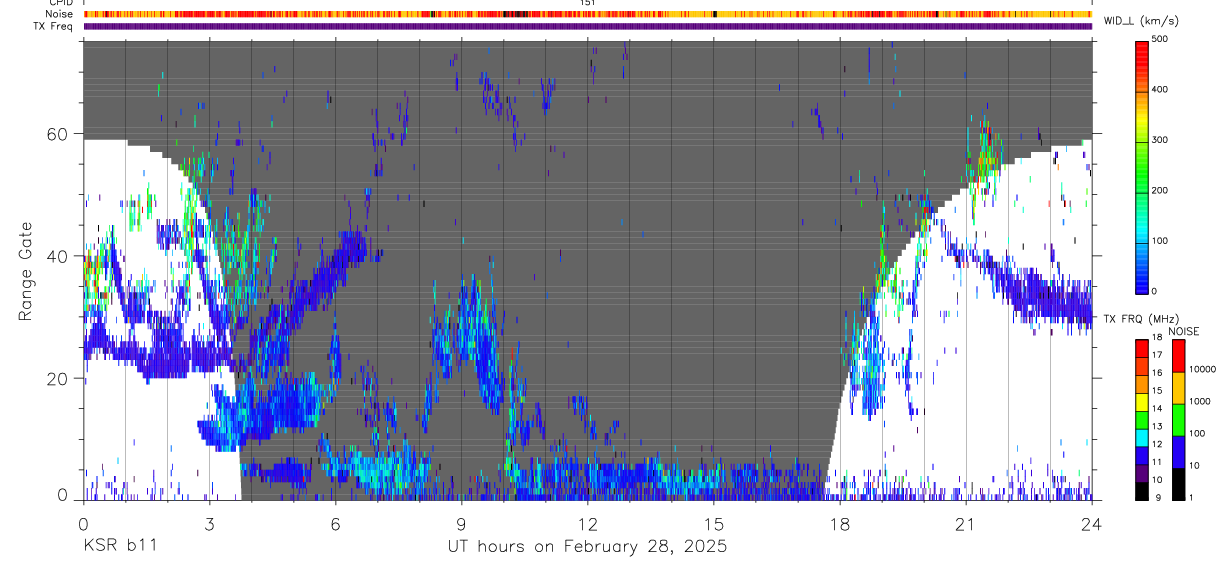Click the '10000' value on noise legend

coord(1204,369)
